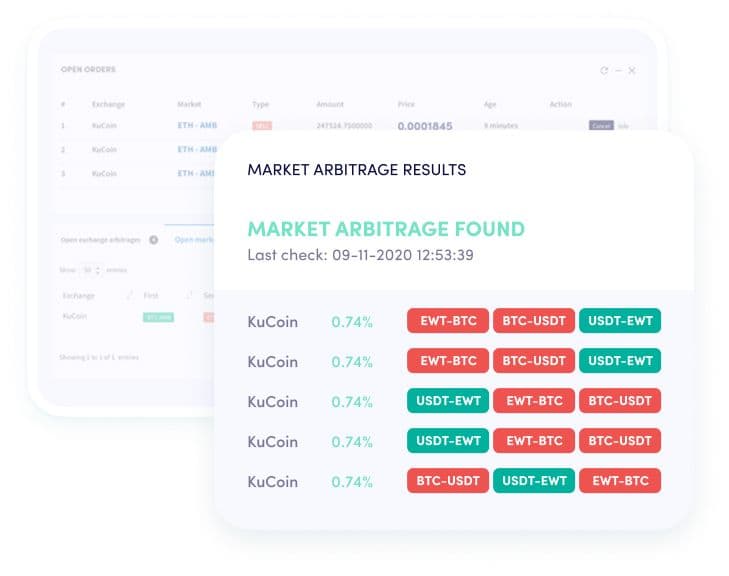Switch to the Open market arbitrages tab
Viewport: 729px width, 576px height.
(x=194, y=240)
